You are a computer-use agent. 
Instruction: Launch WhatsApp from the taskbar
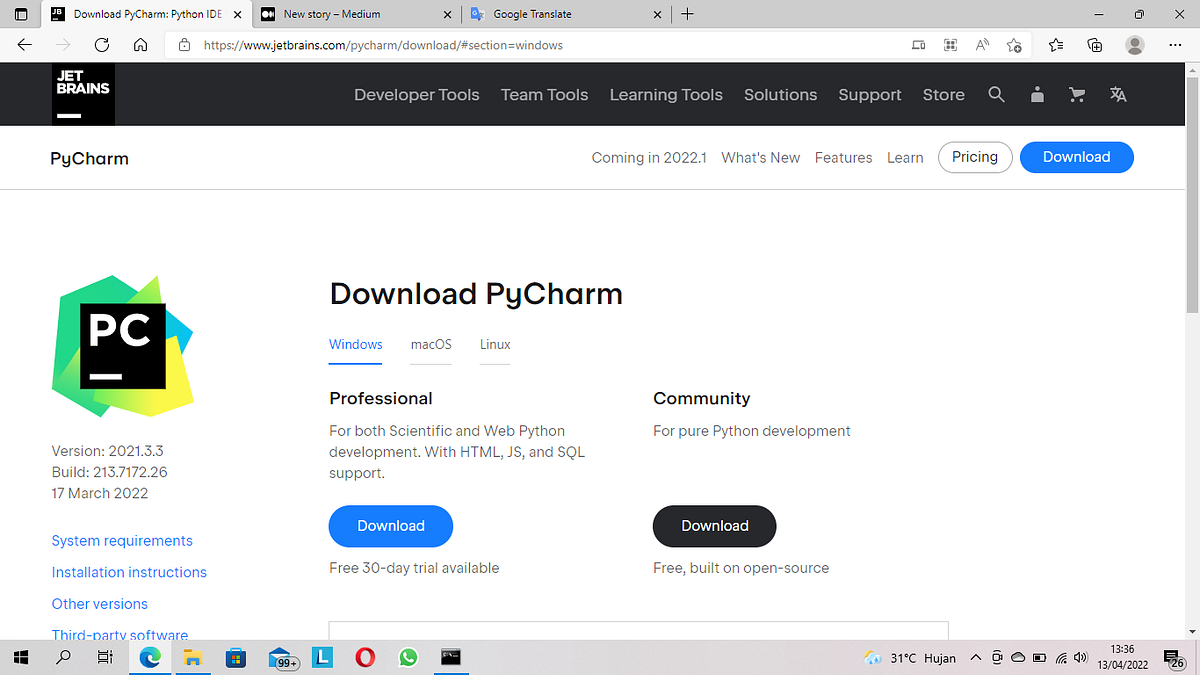pos(408,657)
